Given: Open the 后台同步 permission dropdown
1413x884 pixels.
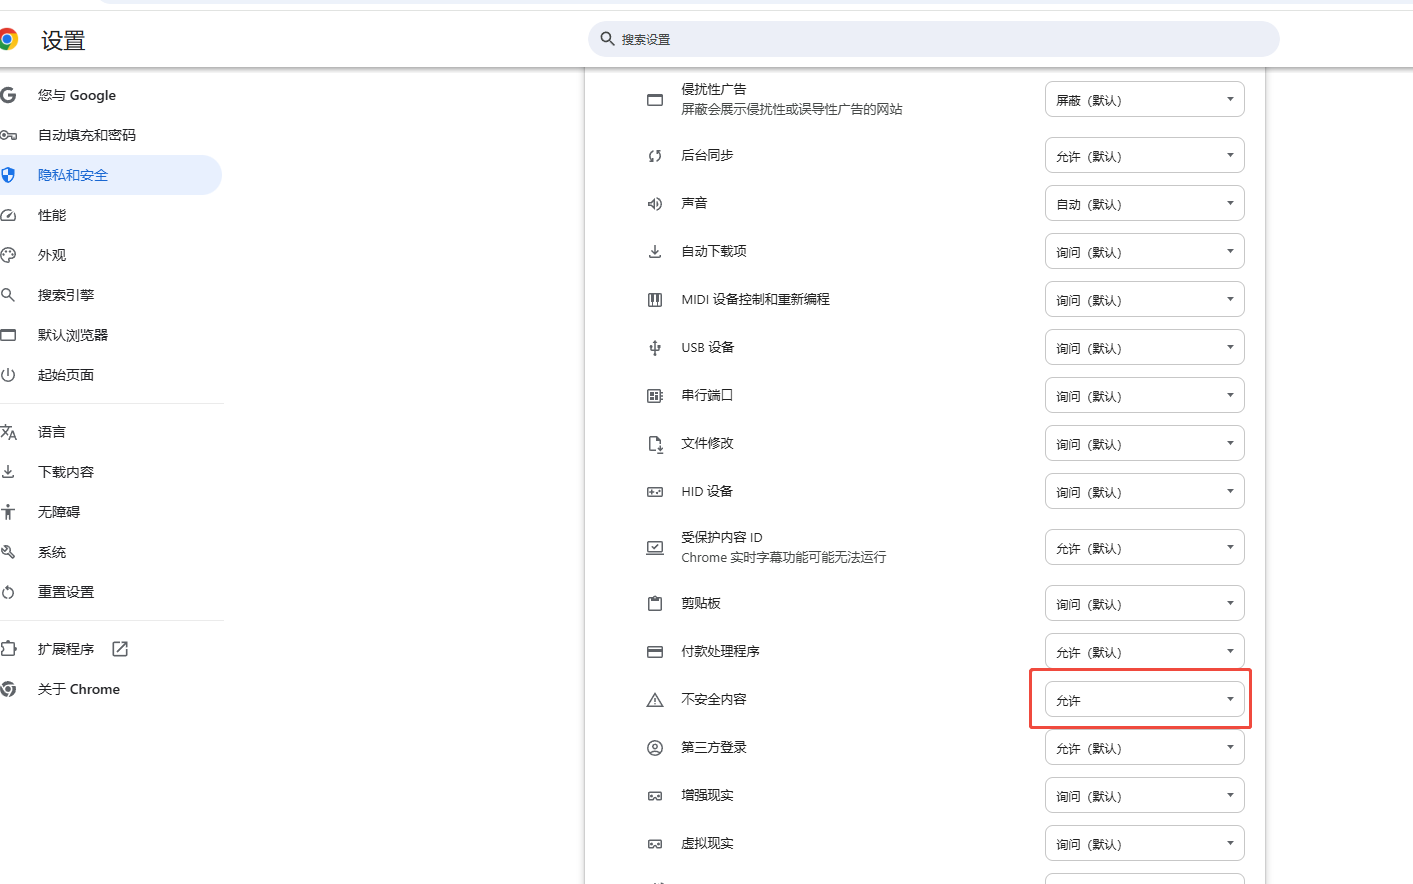Looking at the screenshot, I should 1145,155.
